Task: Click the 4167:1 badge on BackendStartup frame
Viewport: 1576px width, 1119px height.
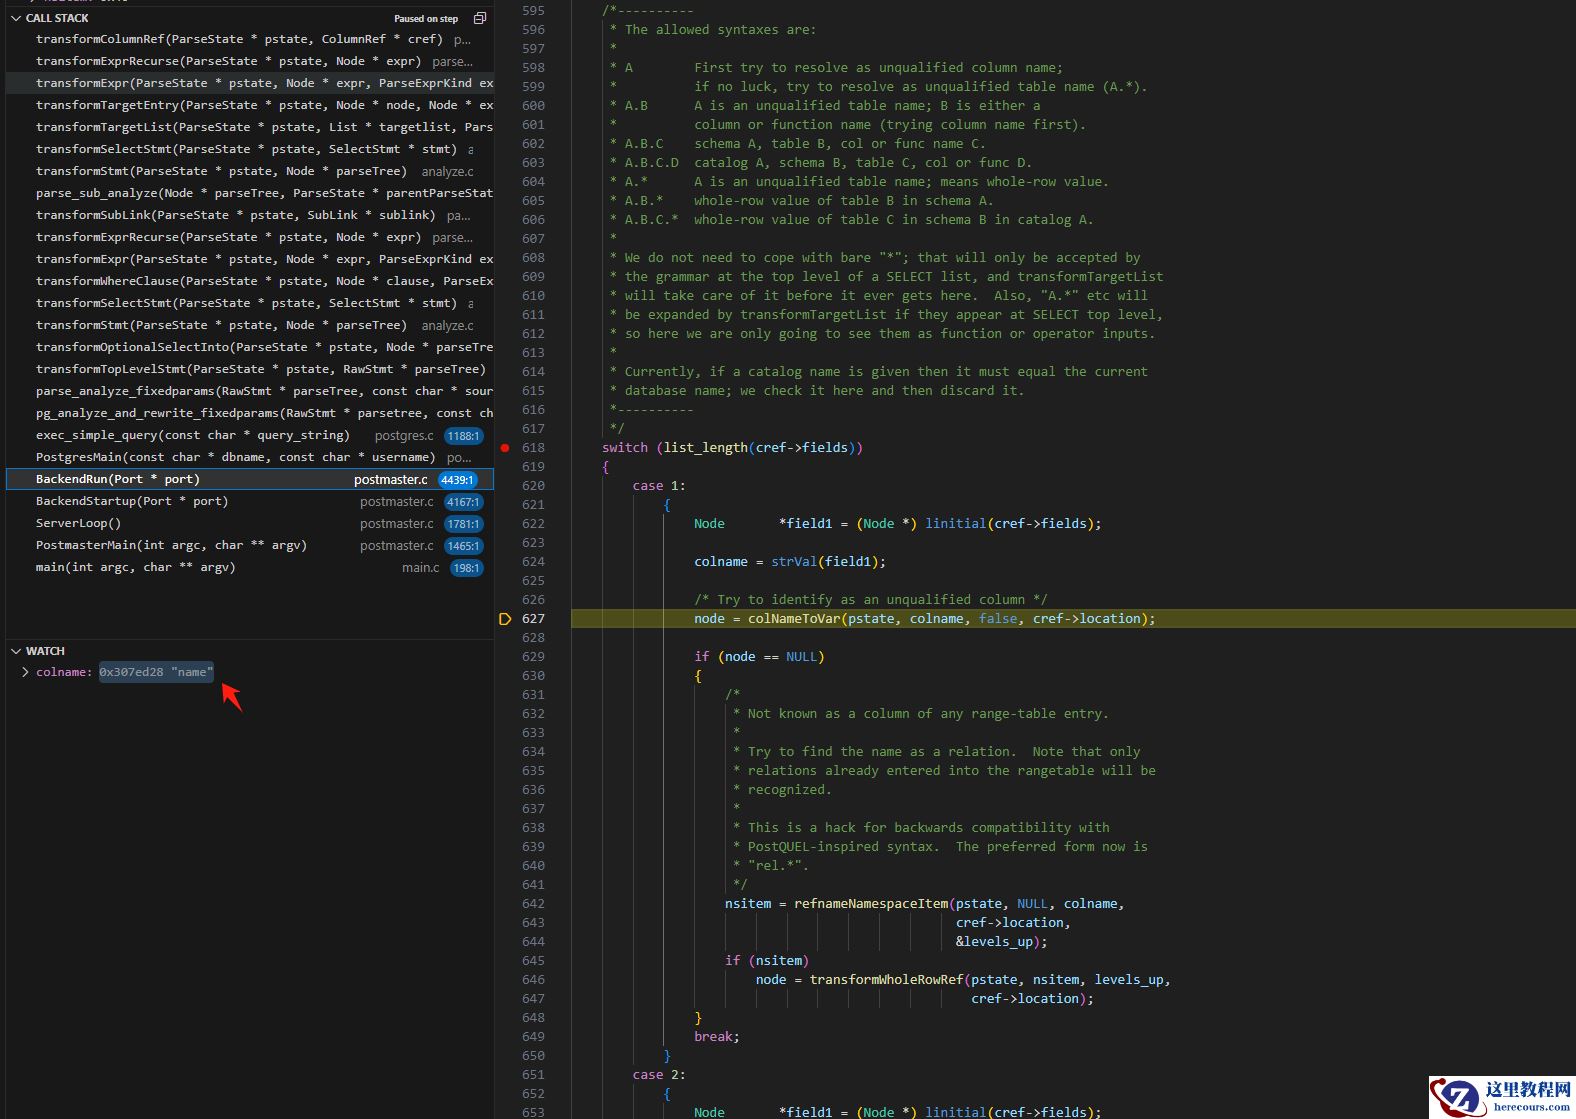Action: [x=463, y=502]
